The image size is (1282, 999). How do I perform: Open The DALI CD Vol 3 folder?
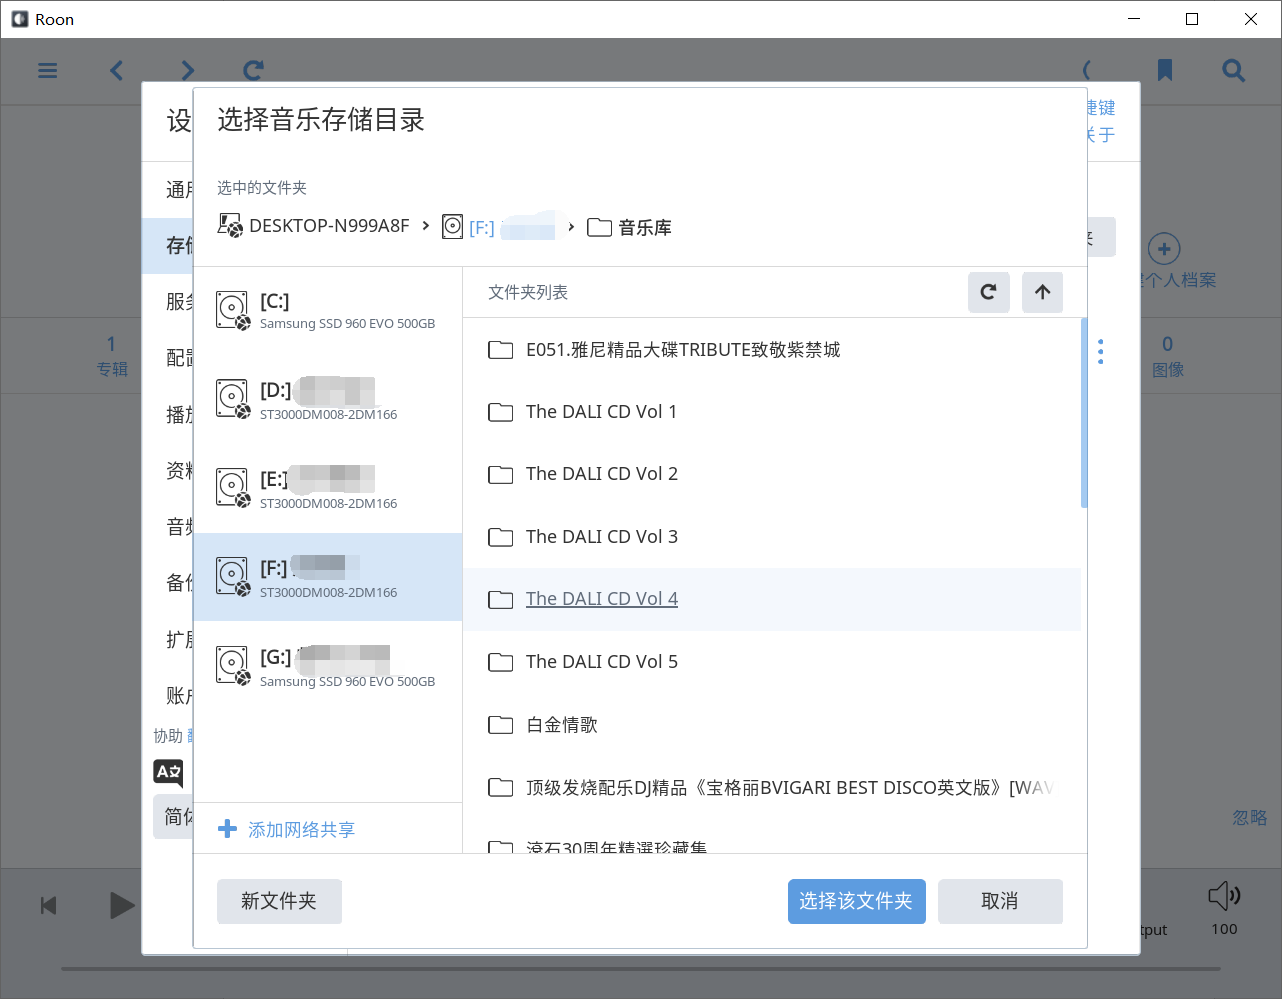(x=772, y=537)
